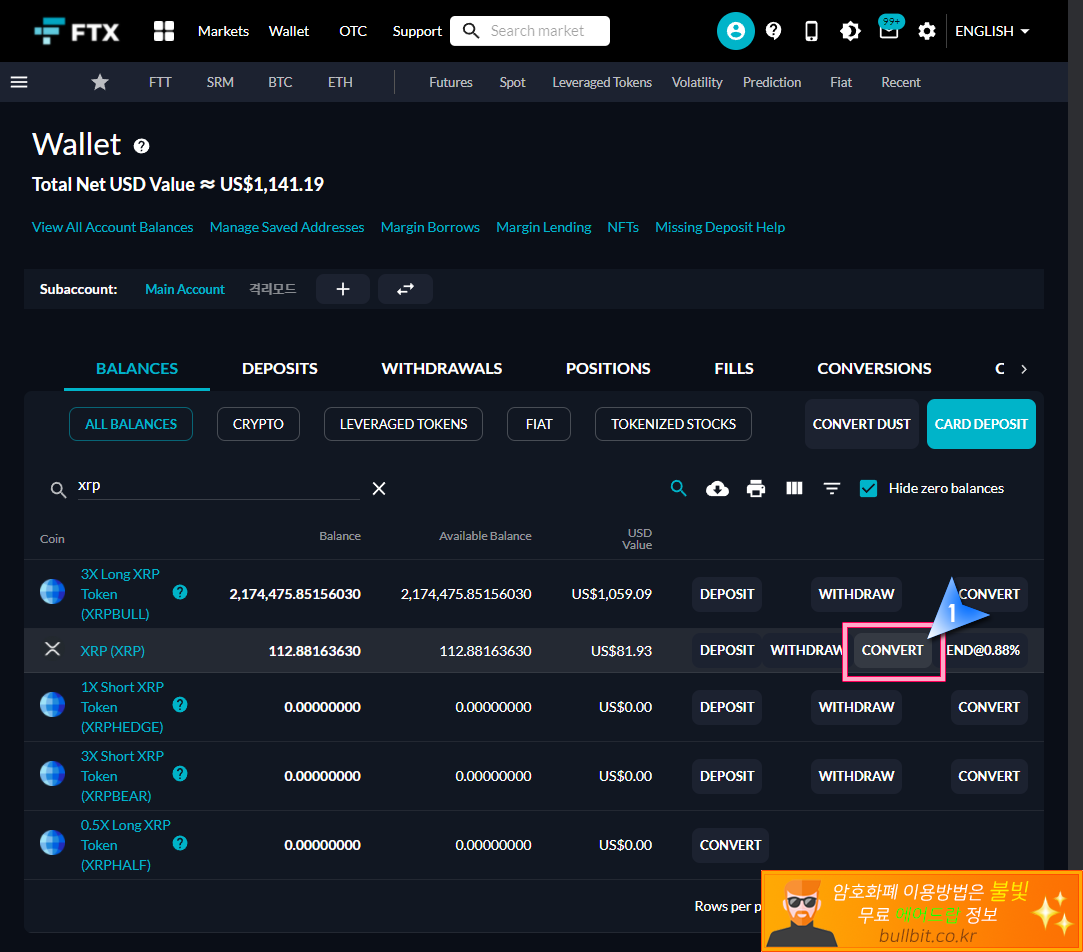Image resolution: width=1083 pixels, height=952 pixels.
Task: Switch to CONVERSIONS tab
Action: click(x=874, y=369)
